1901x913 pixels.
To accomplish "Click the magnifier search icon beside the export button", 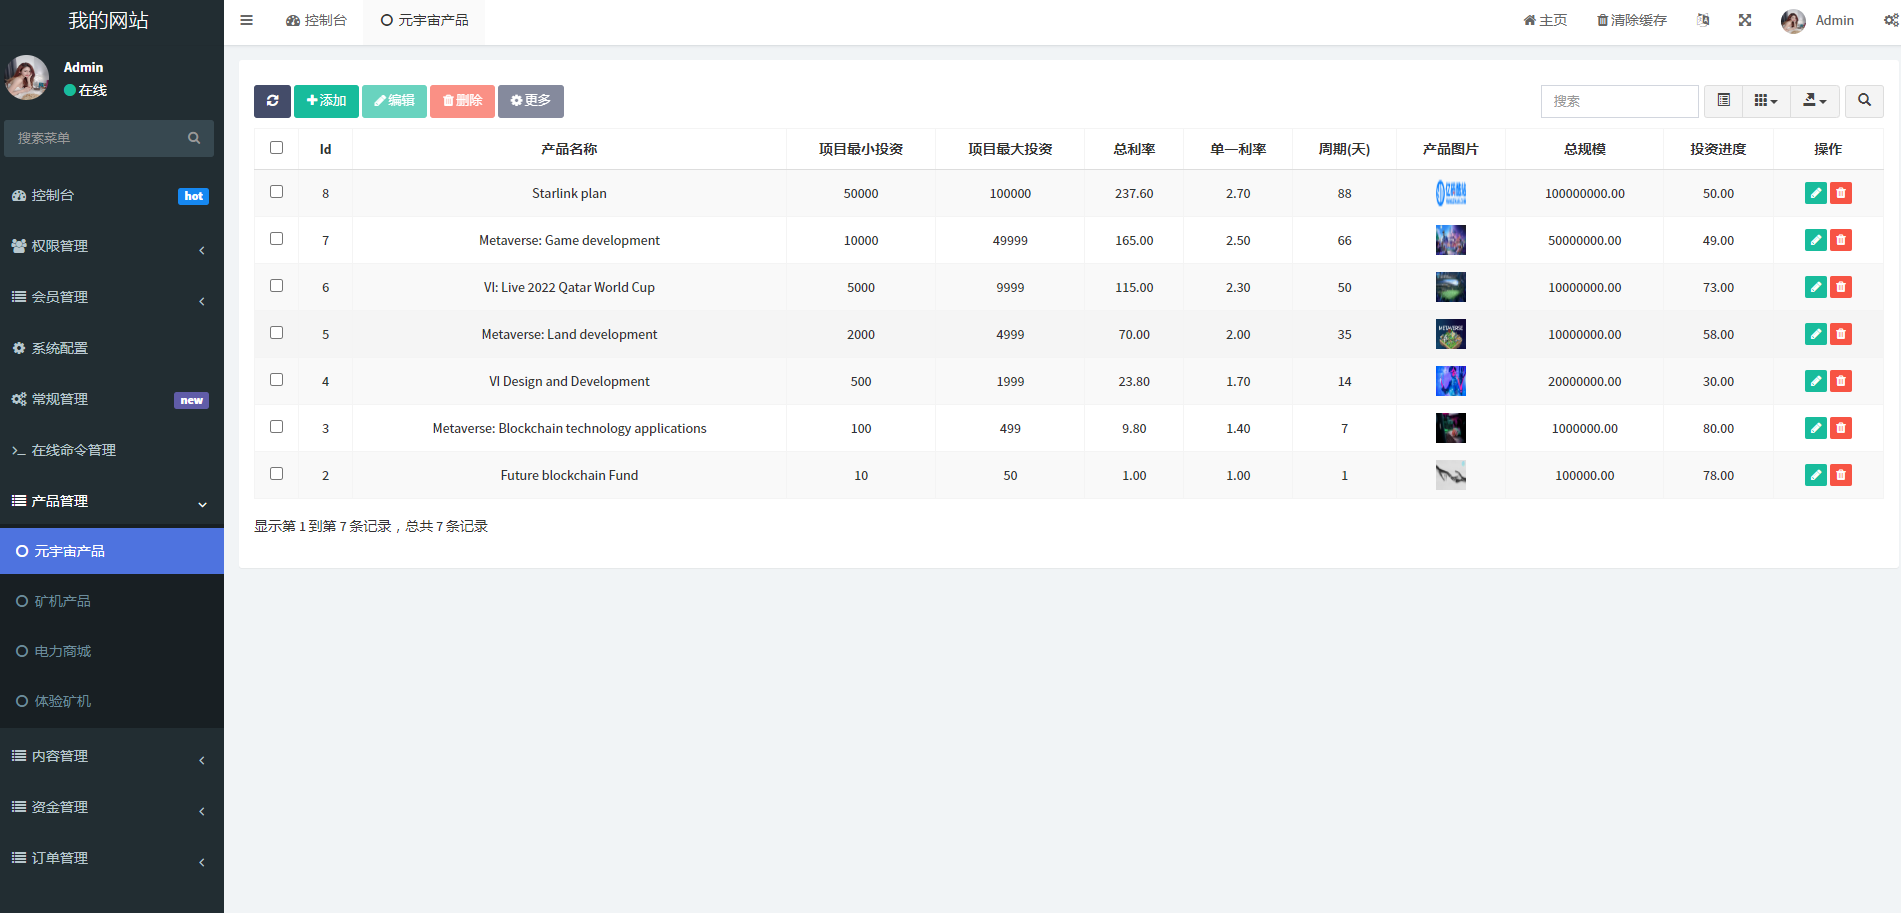I will pos(1864,101).
